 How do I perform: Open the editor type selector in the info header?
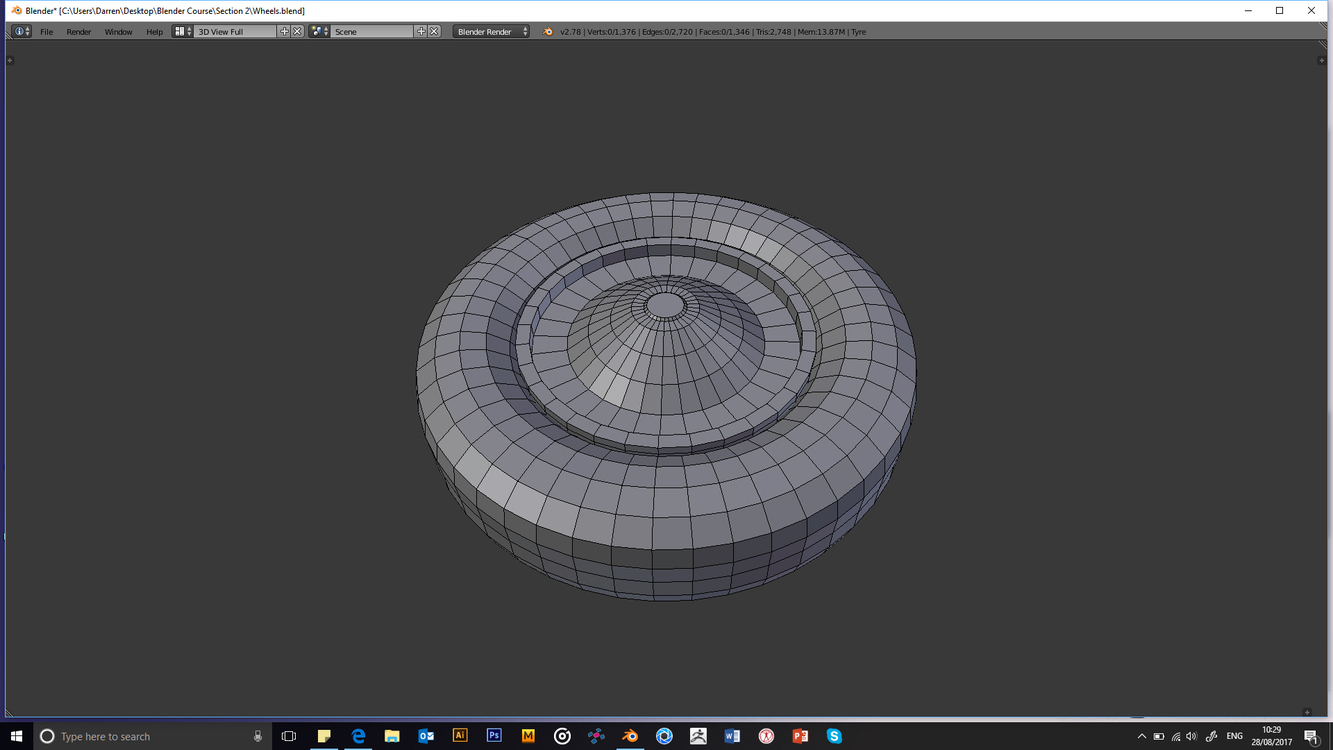pyautogui.click(x=21, y=32)
